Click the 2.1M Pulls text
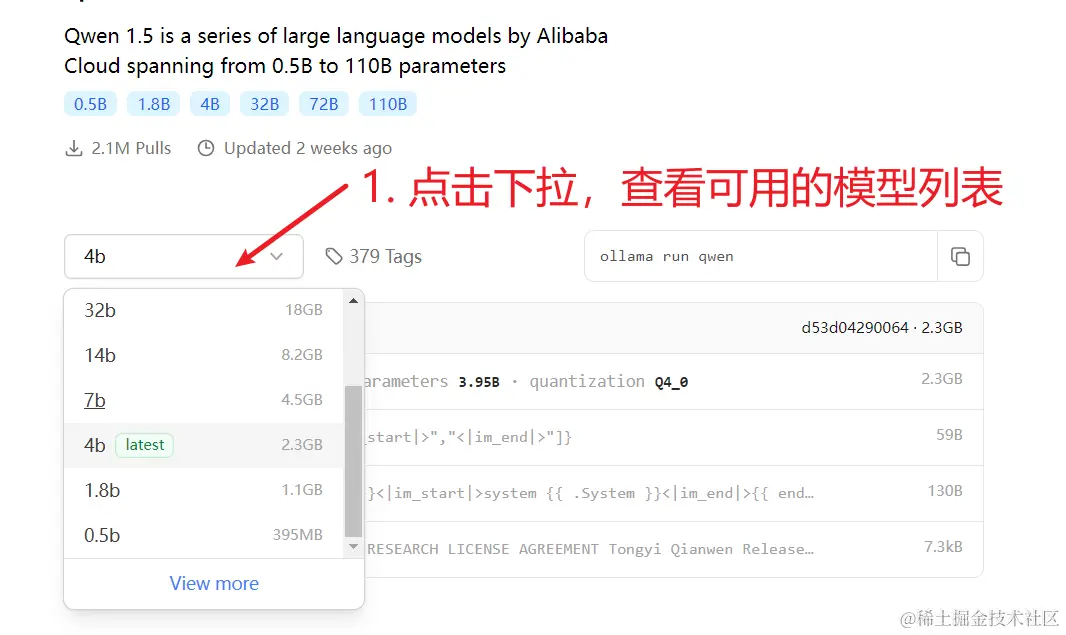This screenshot has width=1066, height=635. pyautogui.click(x=131, y=148)
